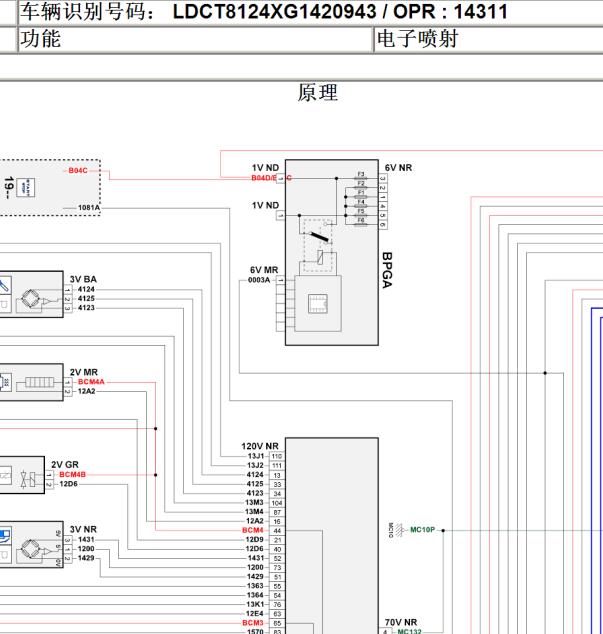Click wire label 1081A

[x=89, y=208]
